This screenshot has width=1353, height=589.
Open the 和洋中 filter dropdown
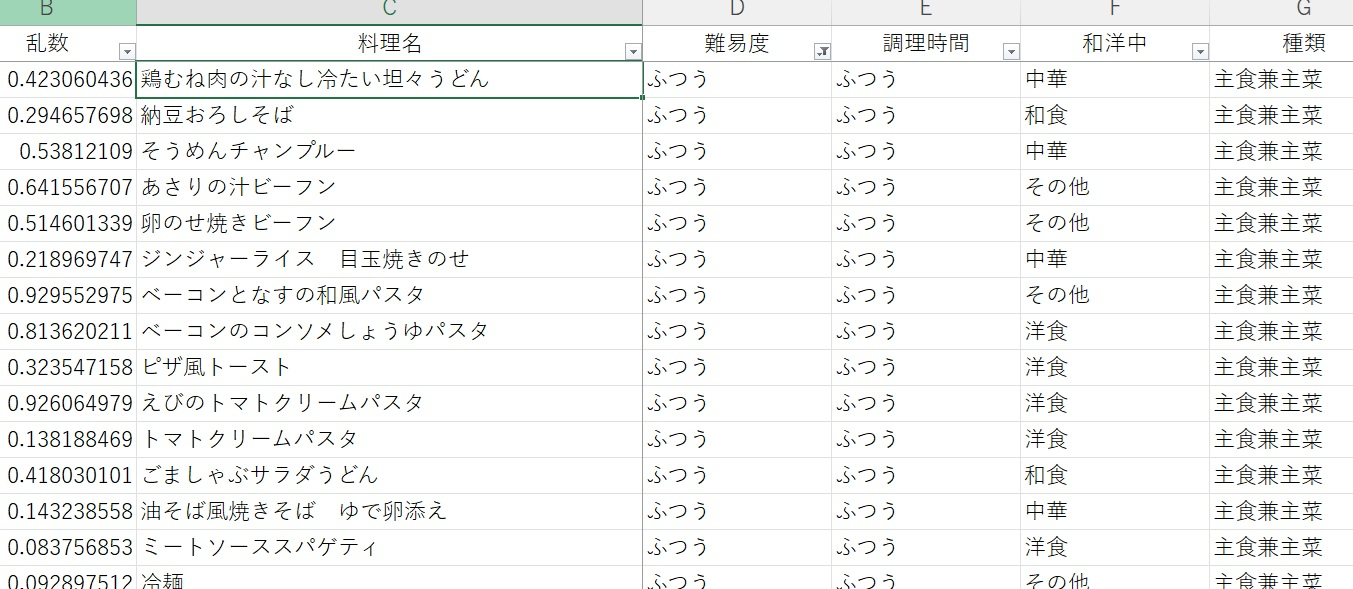[1200, 52]
